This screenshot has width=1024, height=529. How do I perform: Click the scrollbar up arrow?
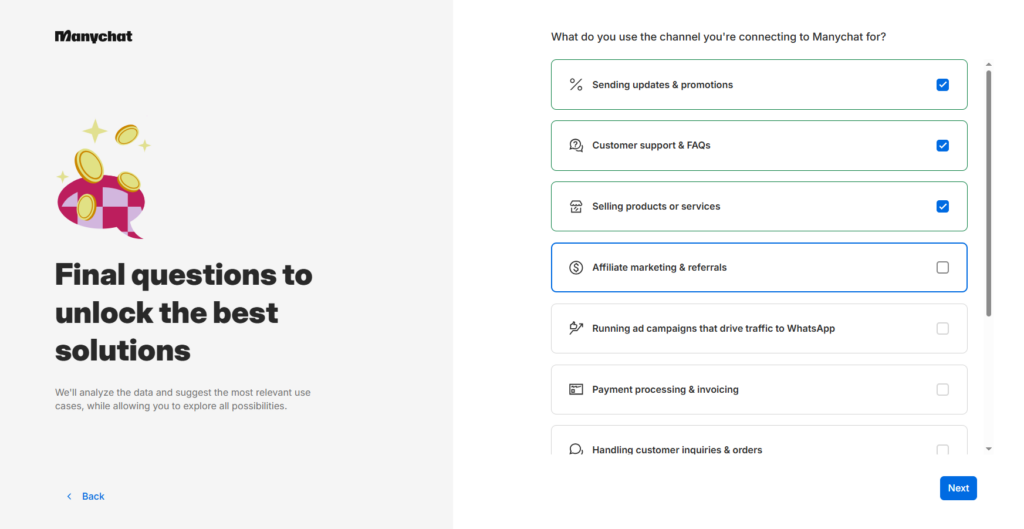click(x=989, y=65)
